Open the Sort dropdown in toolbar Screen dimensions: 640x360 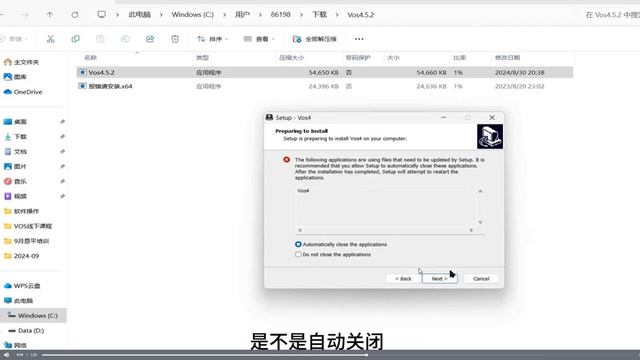tap(212, 39)
